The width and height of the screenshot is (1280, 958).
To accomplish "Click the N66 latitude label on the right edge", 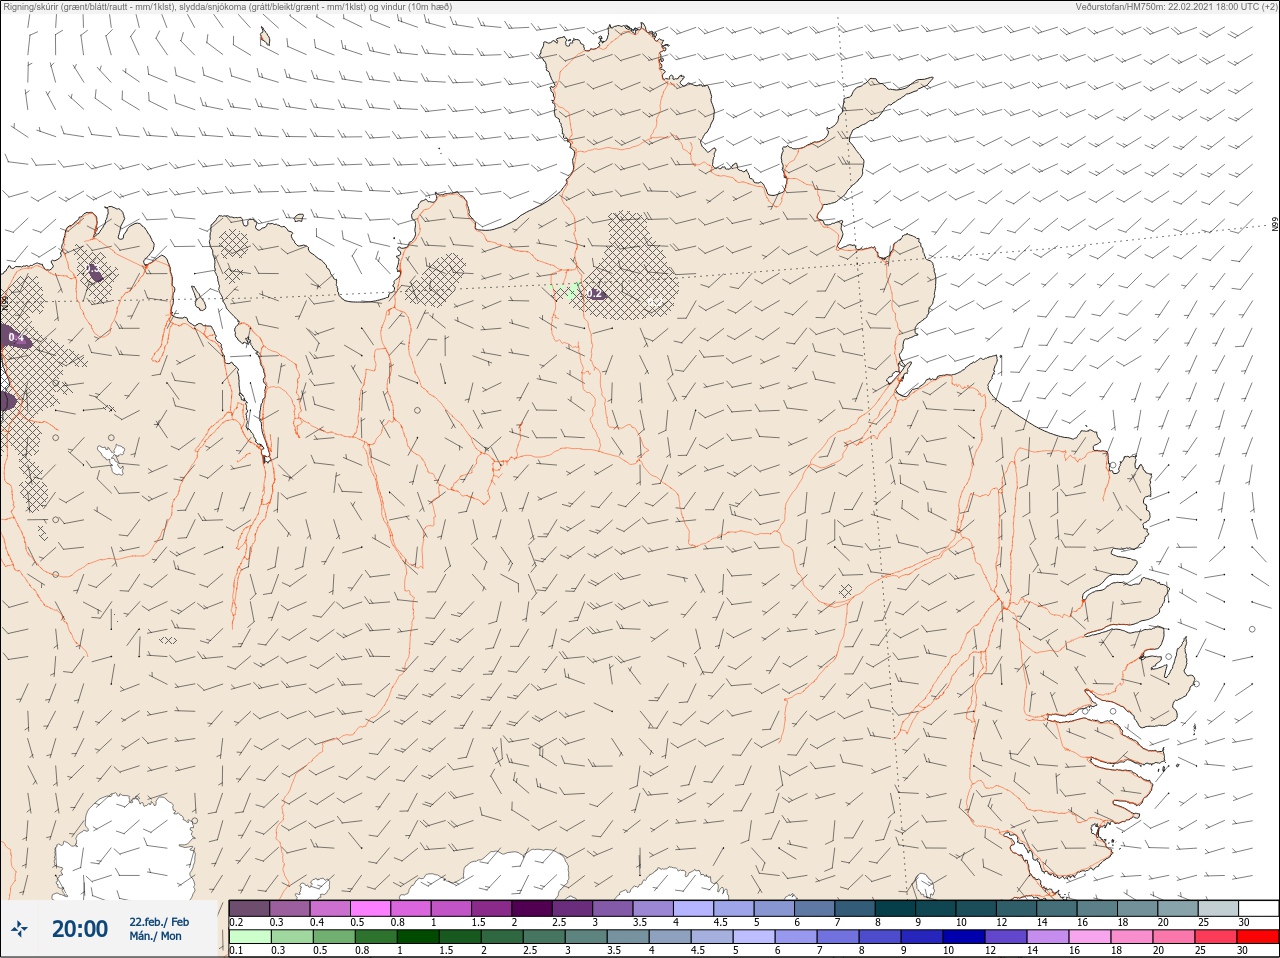I will tap(1275, 226).
